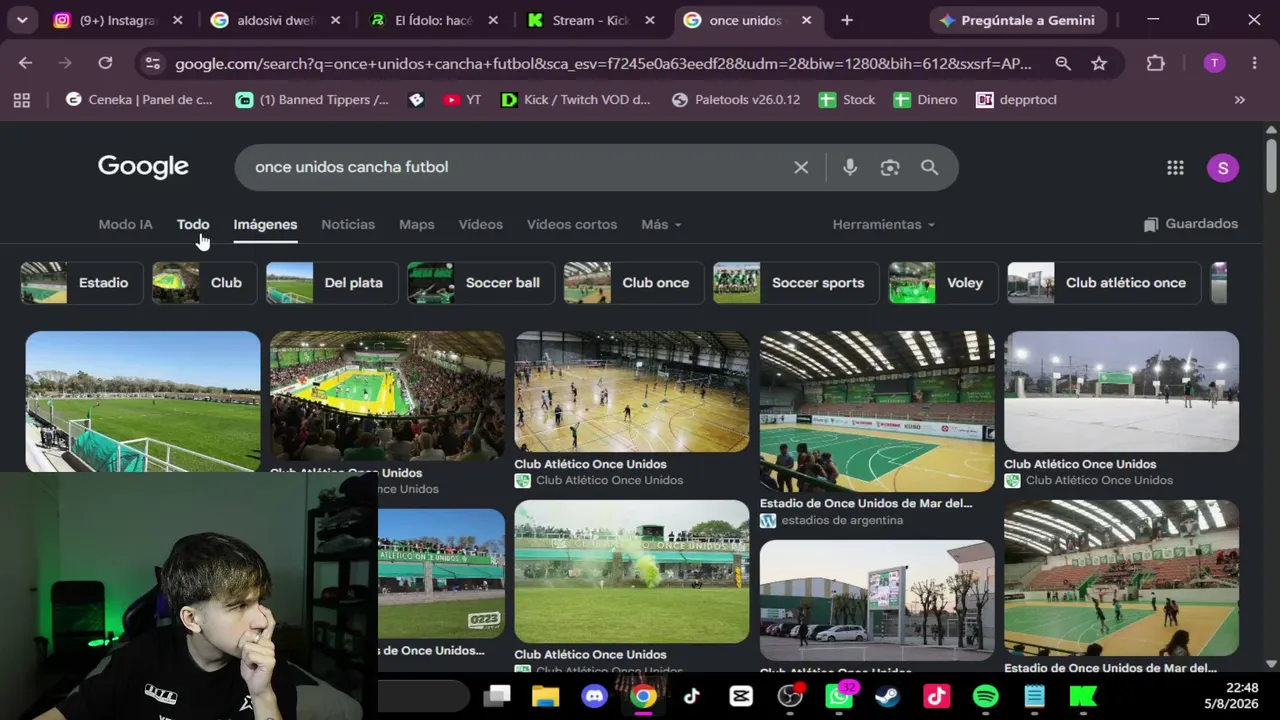The width and height of the screenshot is (1280, 720).
Task: Switch to the El Ídolo browser tab
Action: pyautogui.click(x=433, y=20)
